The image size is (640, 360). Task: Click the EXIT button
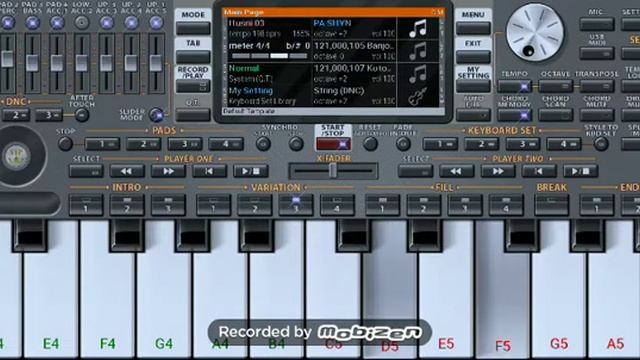click(x=473, y=57)
